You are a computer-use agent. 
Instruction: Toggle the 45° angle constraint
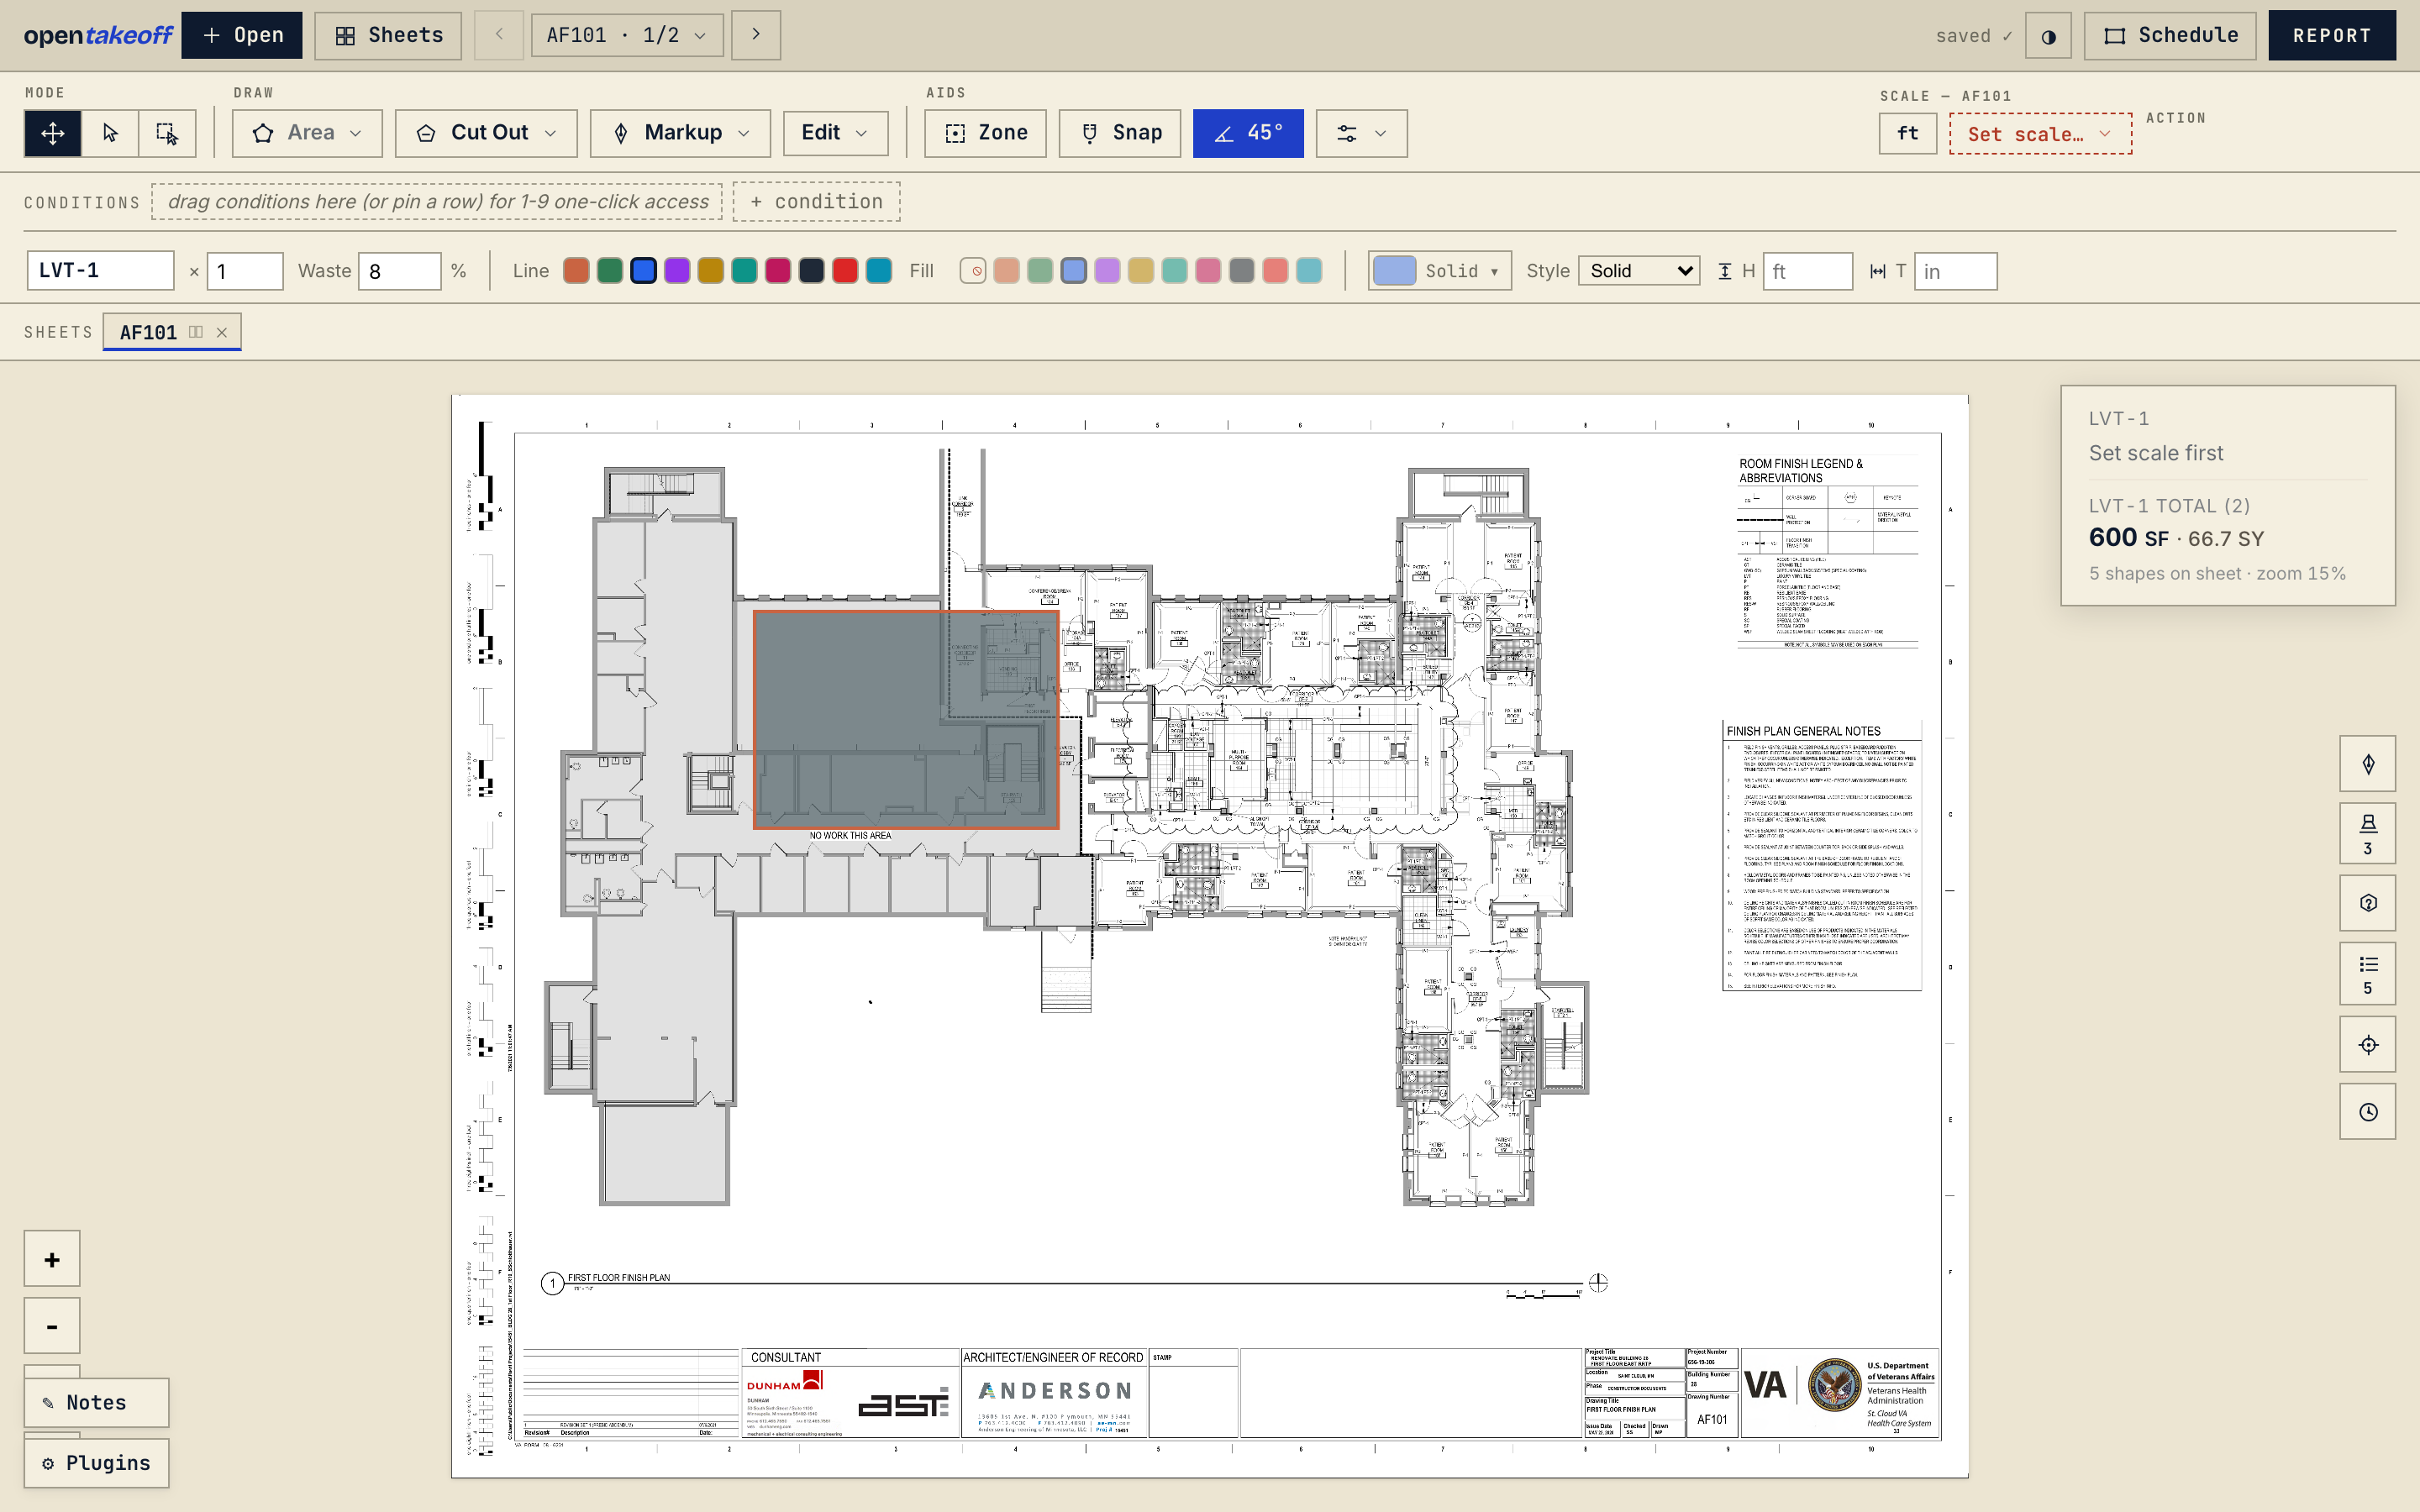coord(1248,133)
